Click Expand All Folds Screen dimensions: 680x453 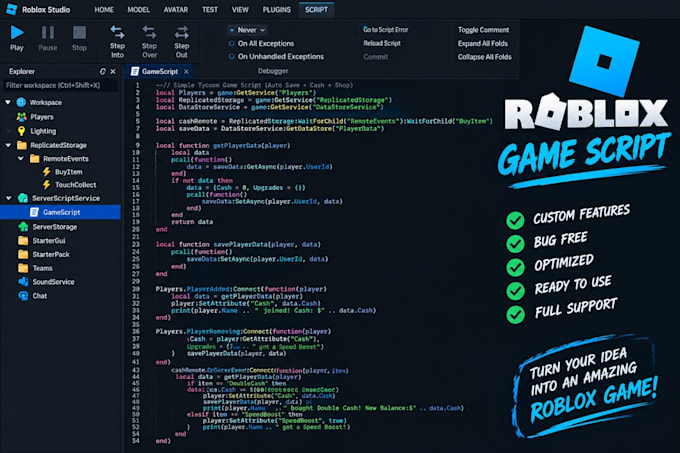[x=483, y=43]
